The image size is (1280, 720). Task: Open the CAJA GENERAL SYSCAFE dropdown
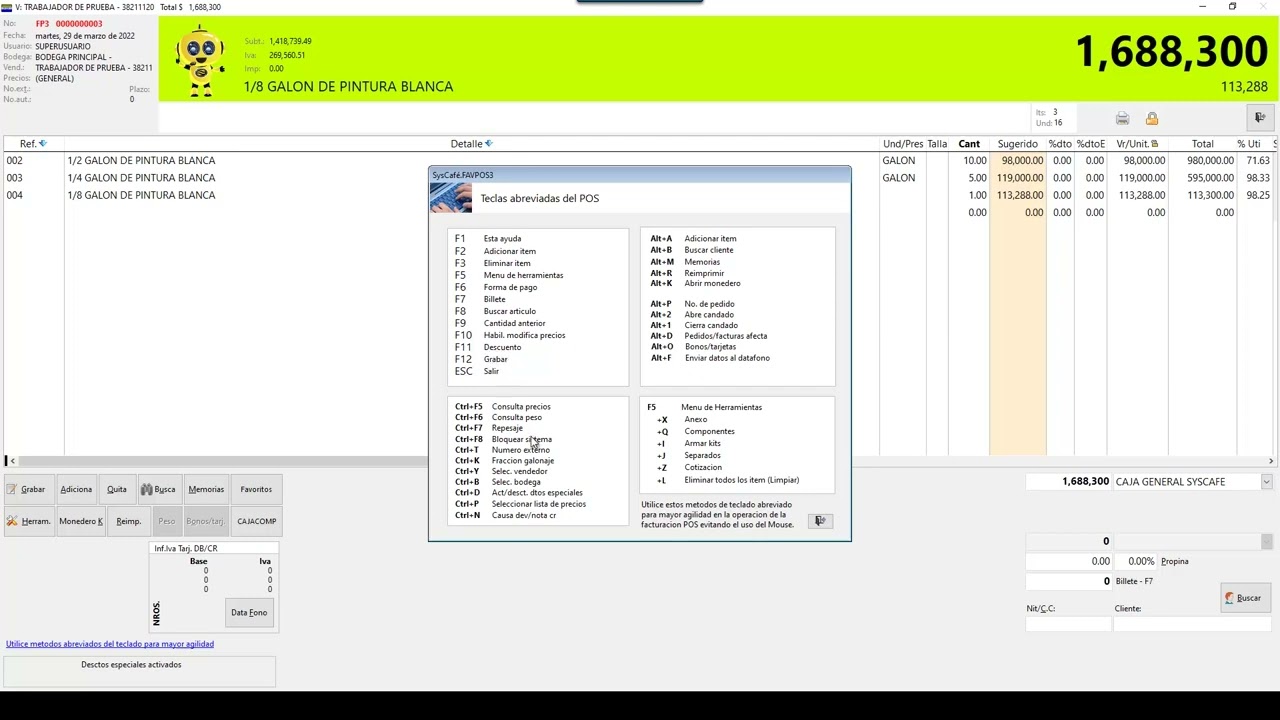(x=1266, y=482)
